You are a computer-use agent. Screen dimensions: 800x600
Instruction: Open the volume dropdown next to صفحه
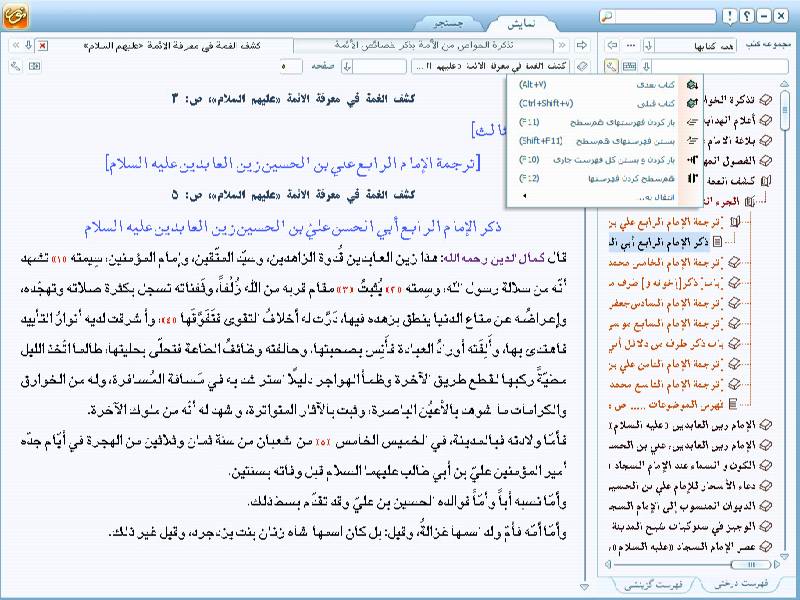pos(347,66)
